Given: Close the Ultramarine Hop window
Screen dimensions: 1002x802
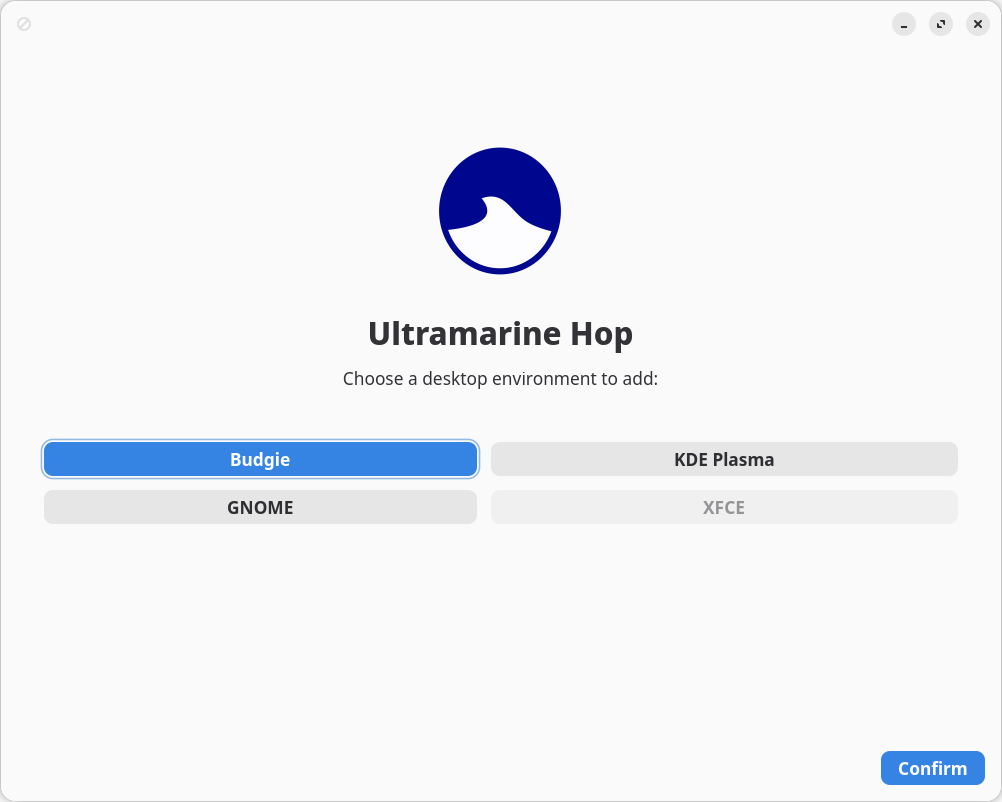Looking at the screenshot, I should [x=978, y=24].
